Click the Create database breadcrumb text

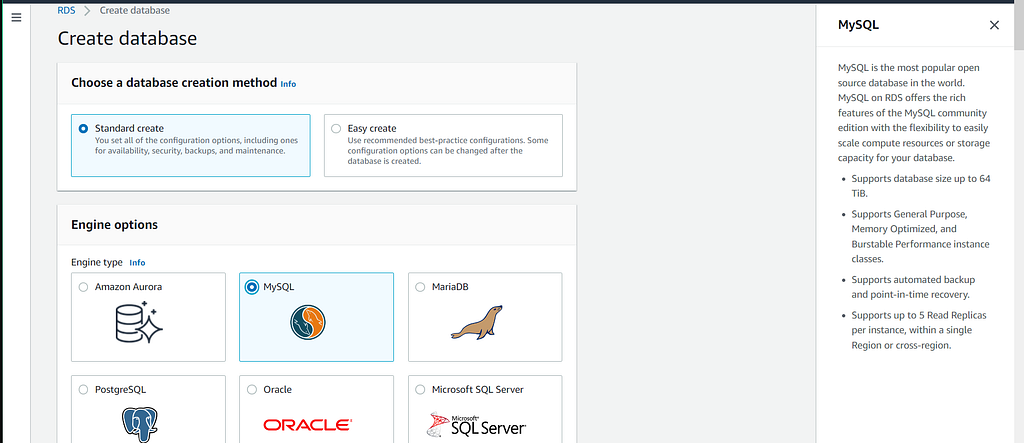point(135,10)
